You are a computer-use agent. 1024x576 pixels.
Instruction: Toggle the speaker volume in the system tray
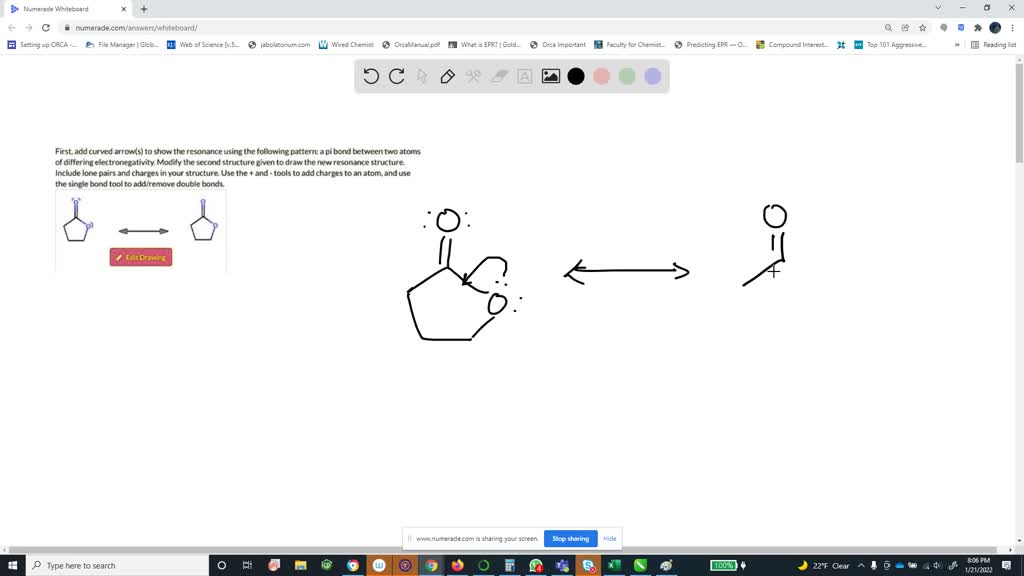coord(937,565)
